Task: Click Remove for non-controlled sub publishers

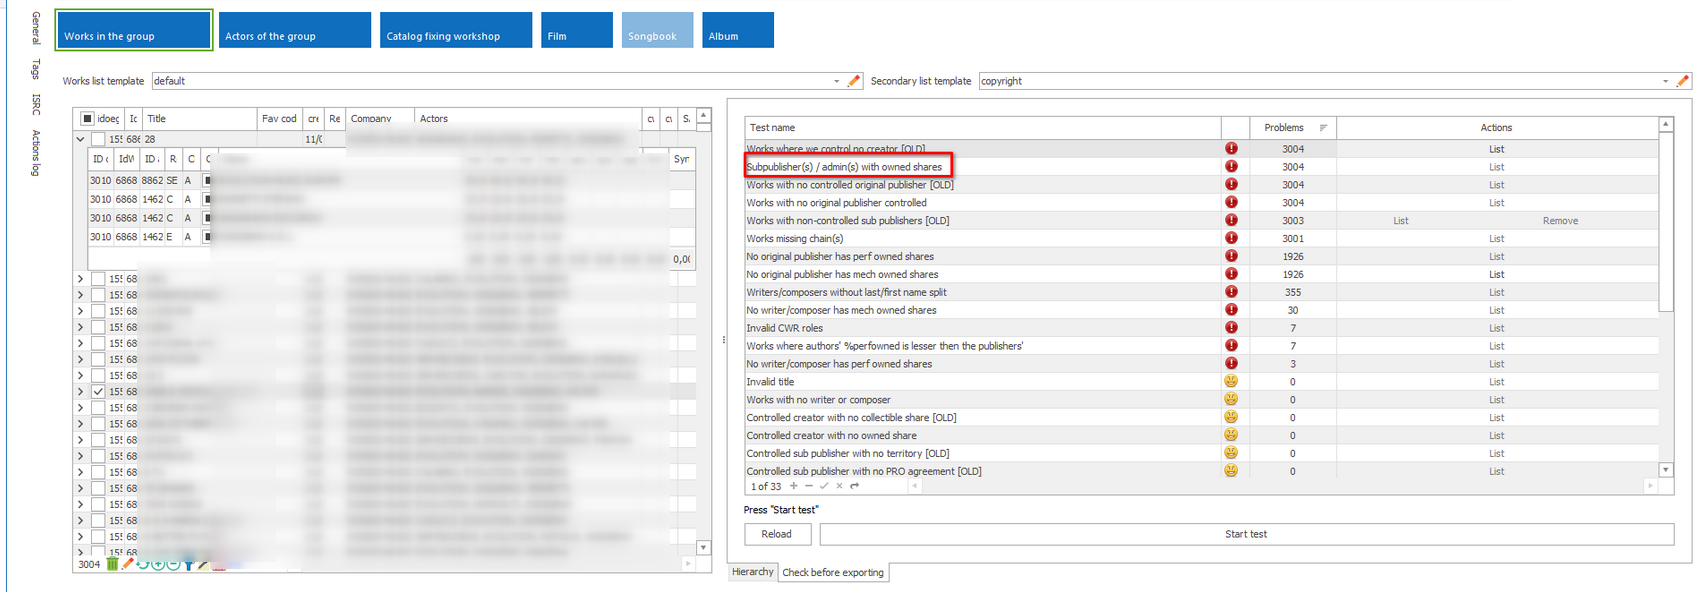Action: point(1559,221)
